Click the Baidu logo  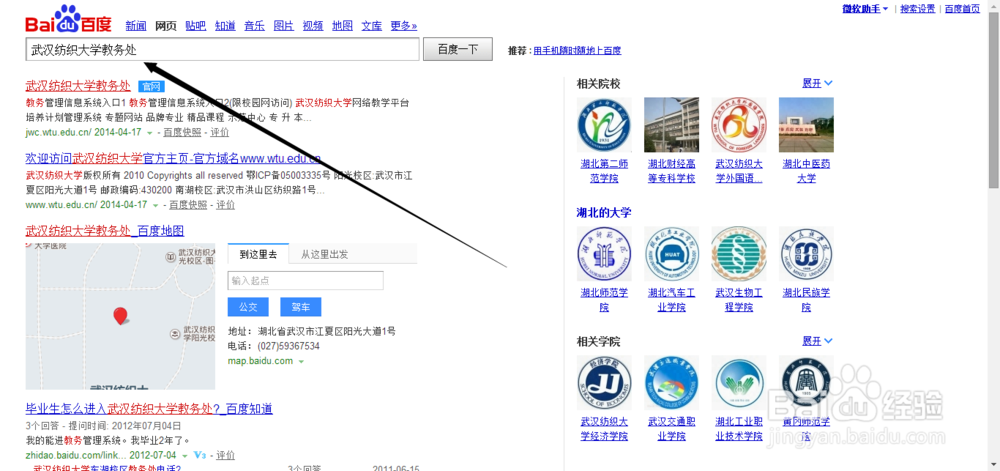coord(68,20)
